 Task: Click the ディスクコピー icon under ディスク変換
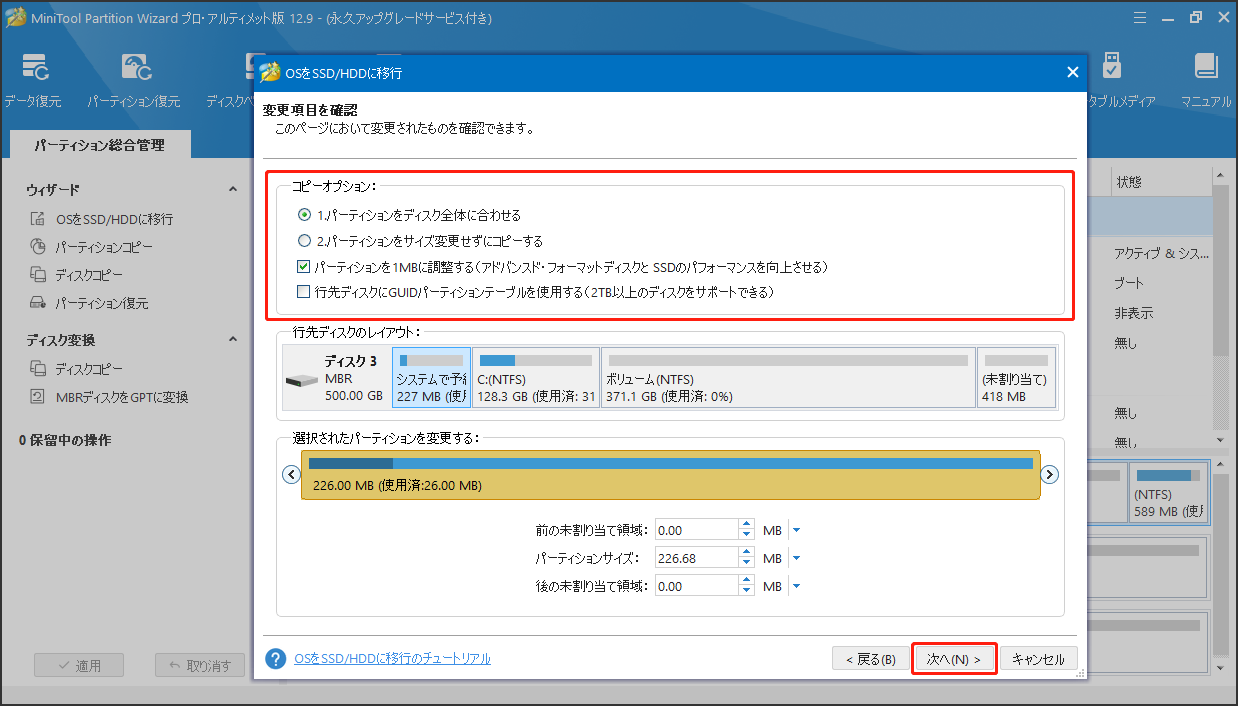point(37,369)
